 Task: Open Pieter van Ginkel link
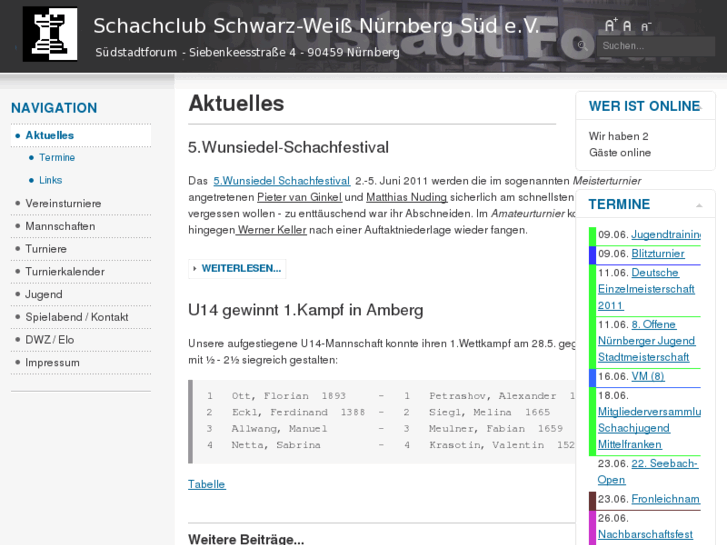pos(300,197)
